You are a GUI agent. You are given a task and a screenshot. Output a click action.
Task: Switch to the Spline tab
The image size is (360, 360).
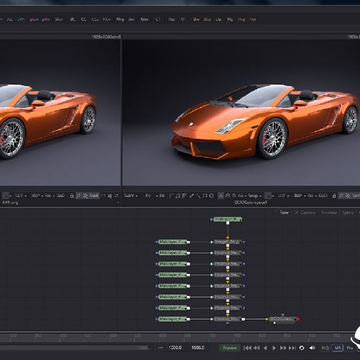[347, 212]
